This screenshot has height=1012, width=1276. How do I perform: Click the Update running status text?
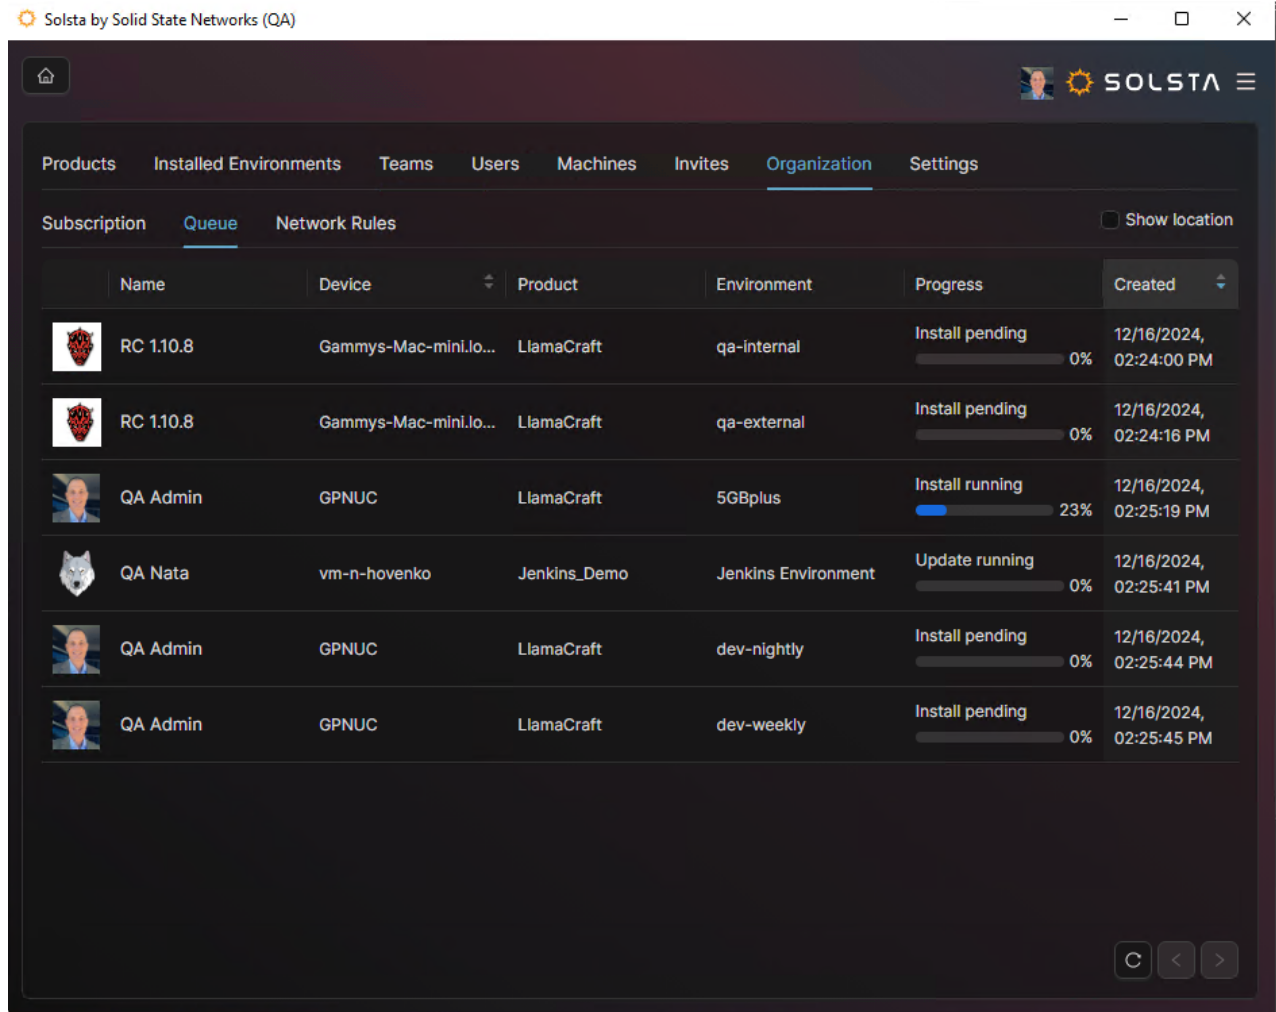coord(974,560)
